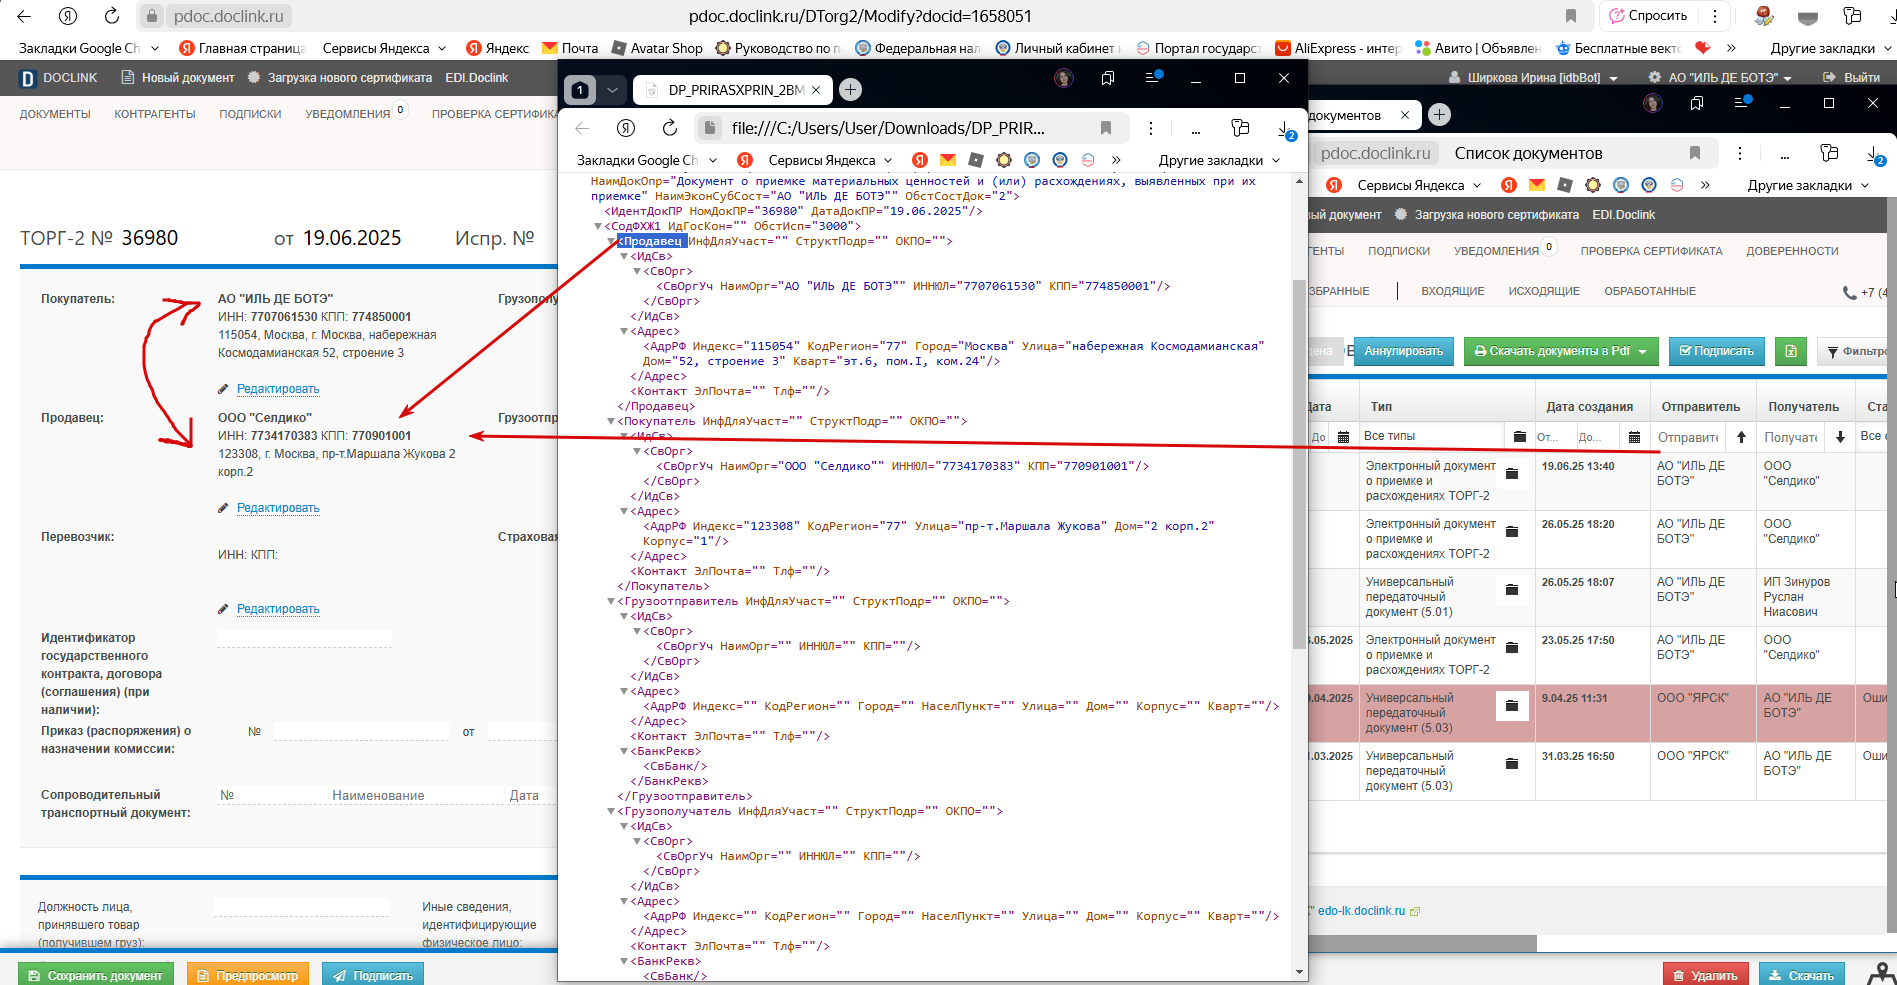Viewport: 1897px width, 985px height.
Task: Open 'ПОДПИСКИ' tab in left window
Action: point(250,114)
